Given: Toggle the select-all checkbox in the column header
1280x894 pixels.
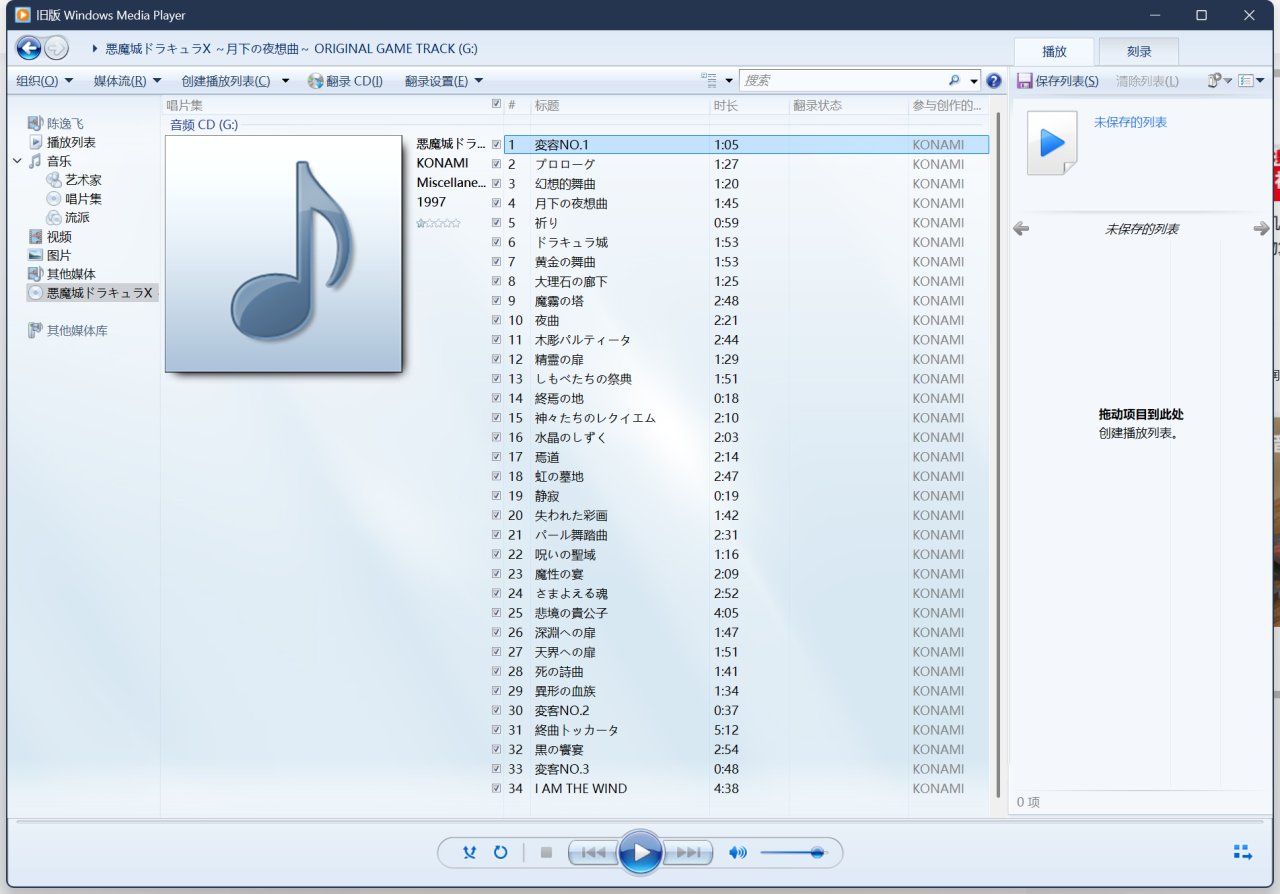Looking at the screenshot, I should [x=496, y=104].
